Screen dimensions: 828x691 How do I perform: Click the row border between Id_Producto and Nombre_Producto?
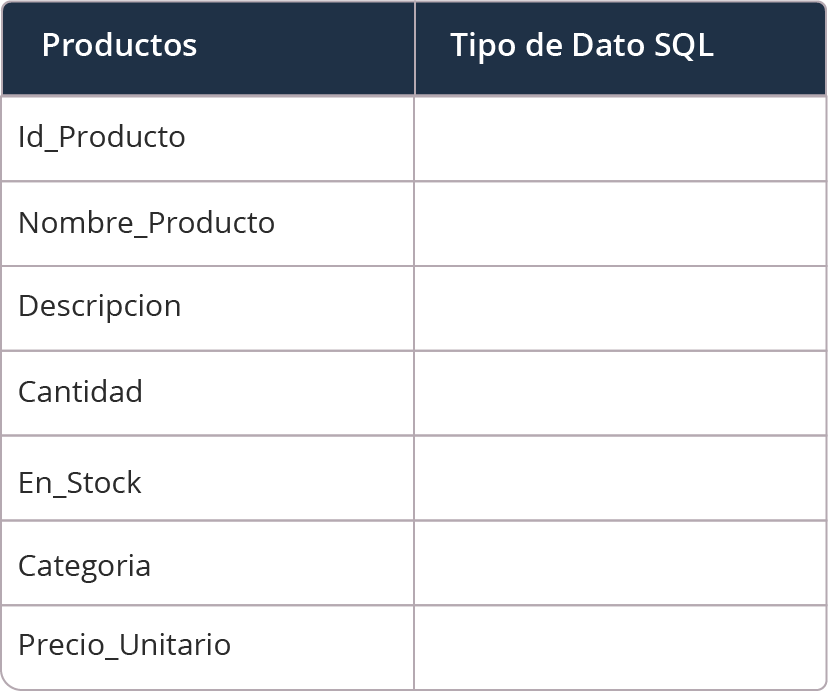coord(414,181)
